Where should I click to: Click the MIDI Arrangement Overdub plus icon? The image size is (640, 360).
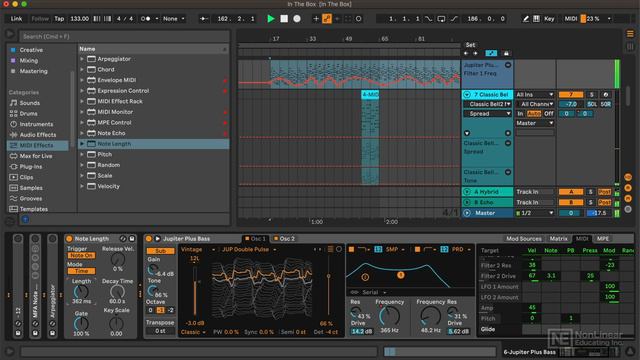point(316,19)
